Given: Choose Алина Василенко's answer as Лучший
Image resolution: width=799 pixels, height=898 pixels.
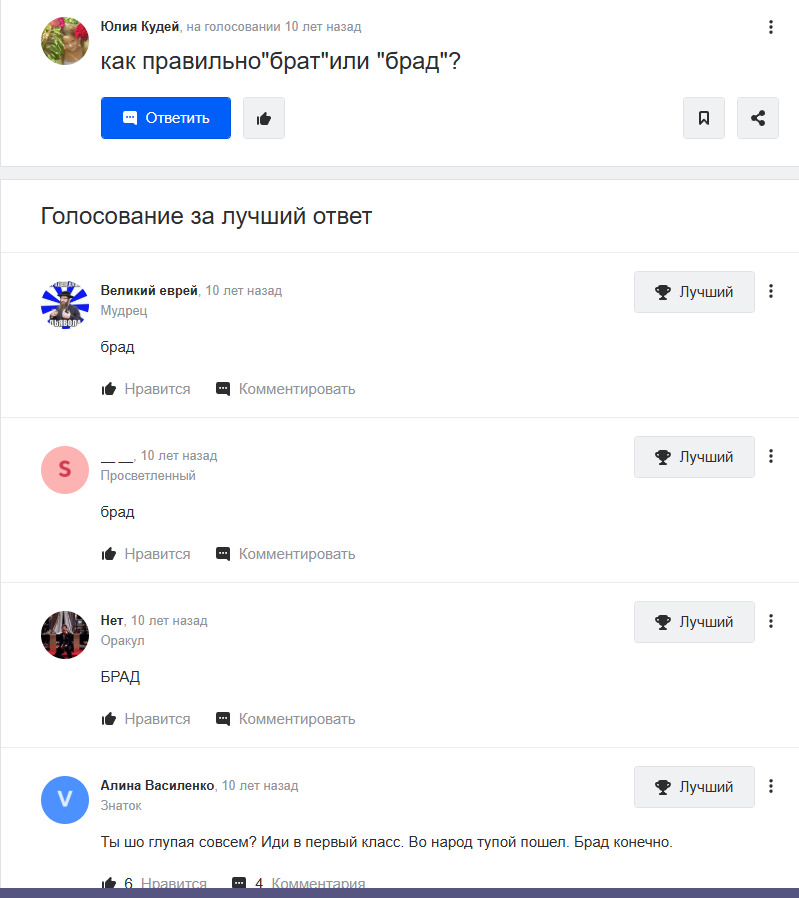Looking at the screenshot, I should click(x=694, y=787).
